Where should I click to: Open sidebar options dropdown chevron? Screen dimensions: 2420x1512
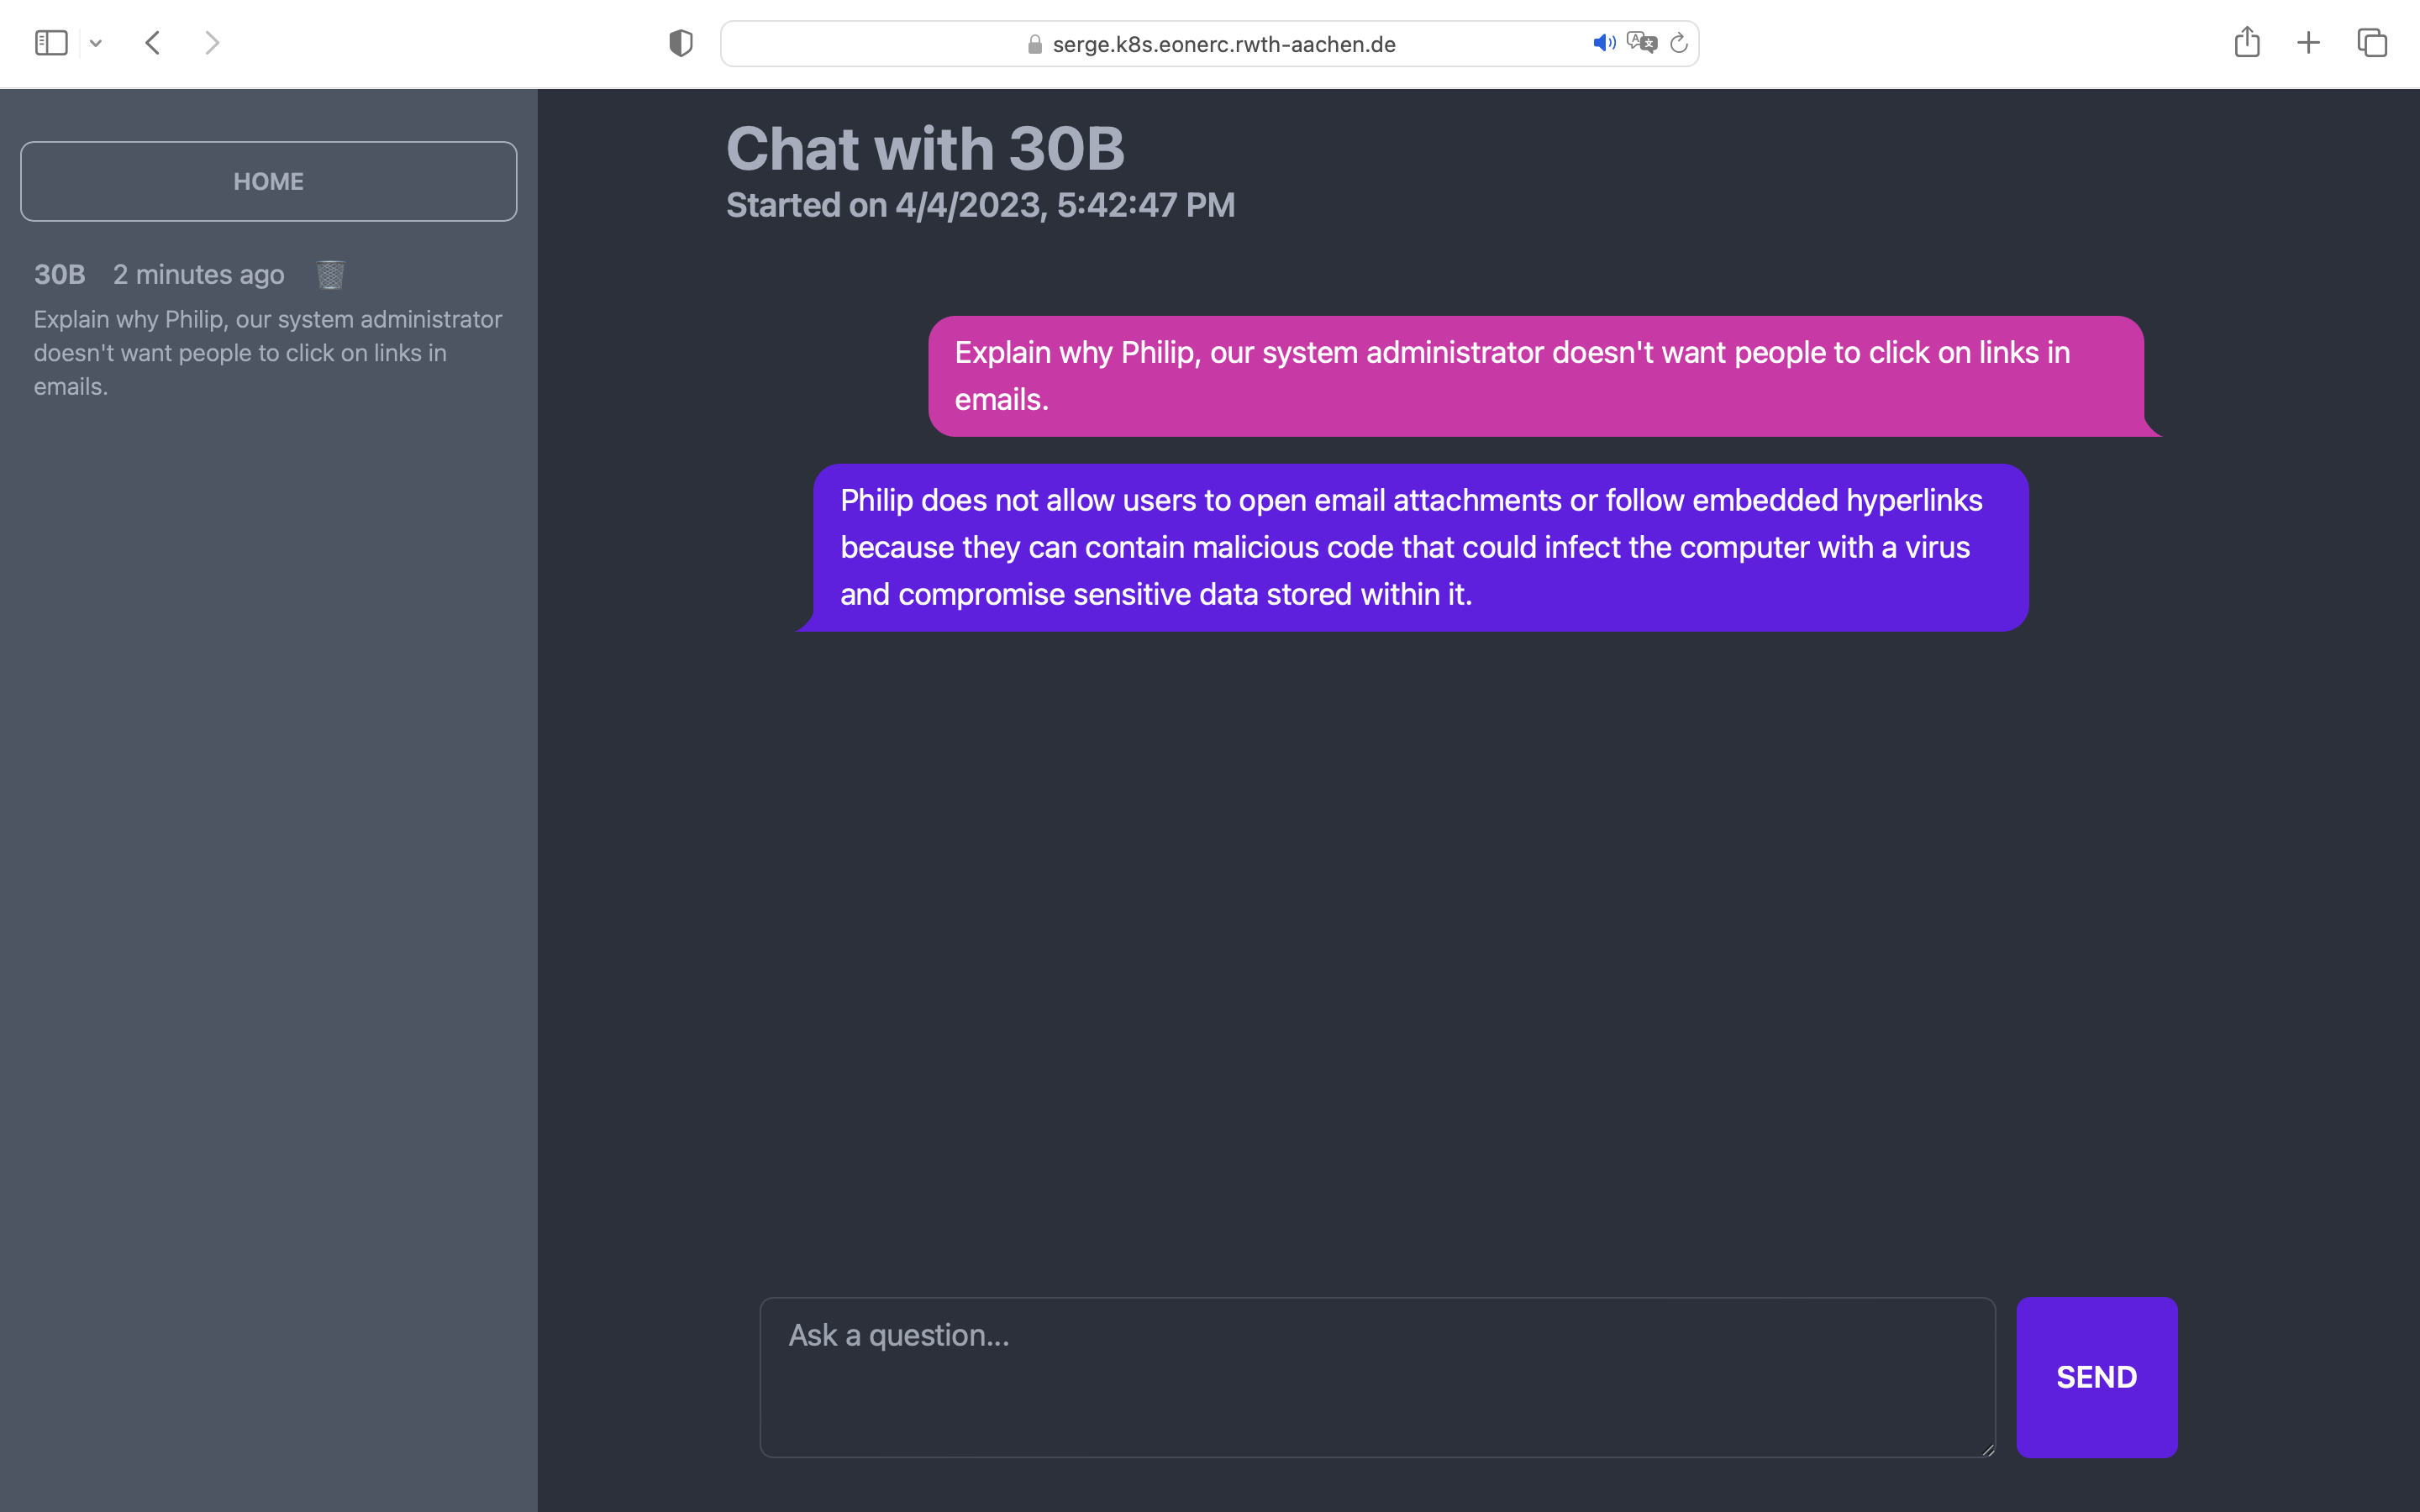96,43
